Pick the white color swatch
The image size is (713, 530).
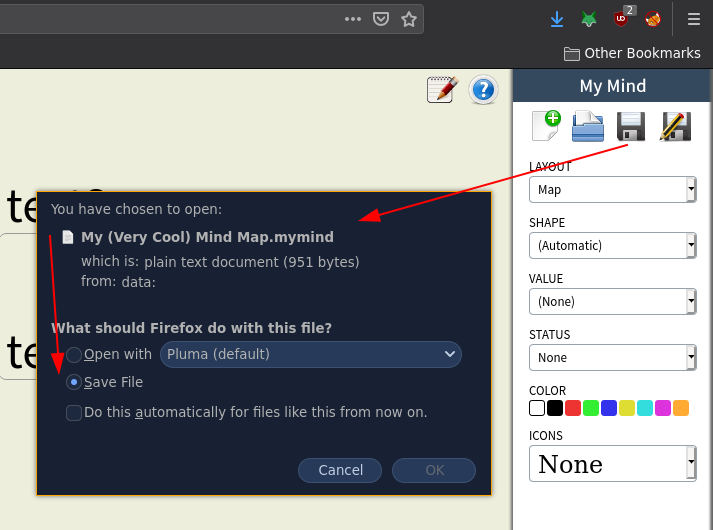pyautogui.click(x=537, y=408)
